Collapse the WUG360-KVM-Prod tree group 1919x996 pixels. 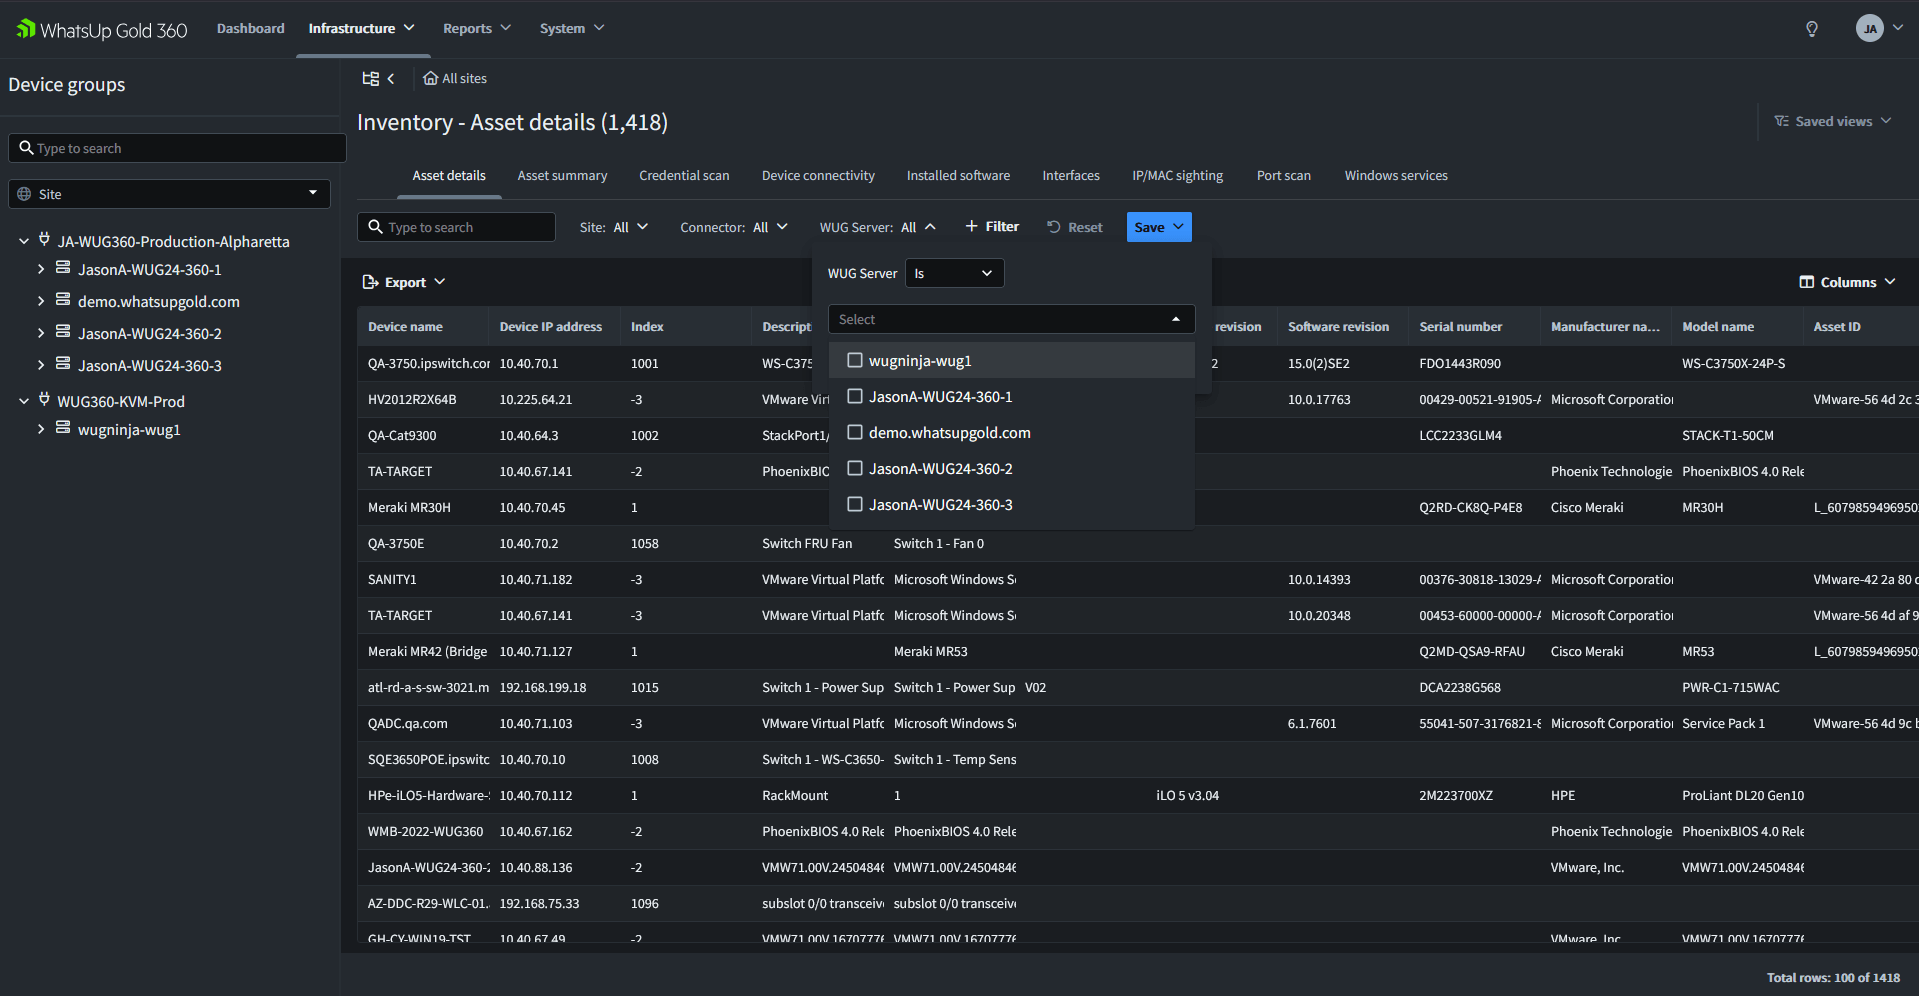click(24, 401)
